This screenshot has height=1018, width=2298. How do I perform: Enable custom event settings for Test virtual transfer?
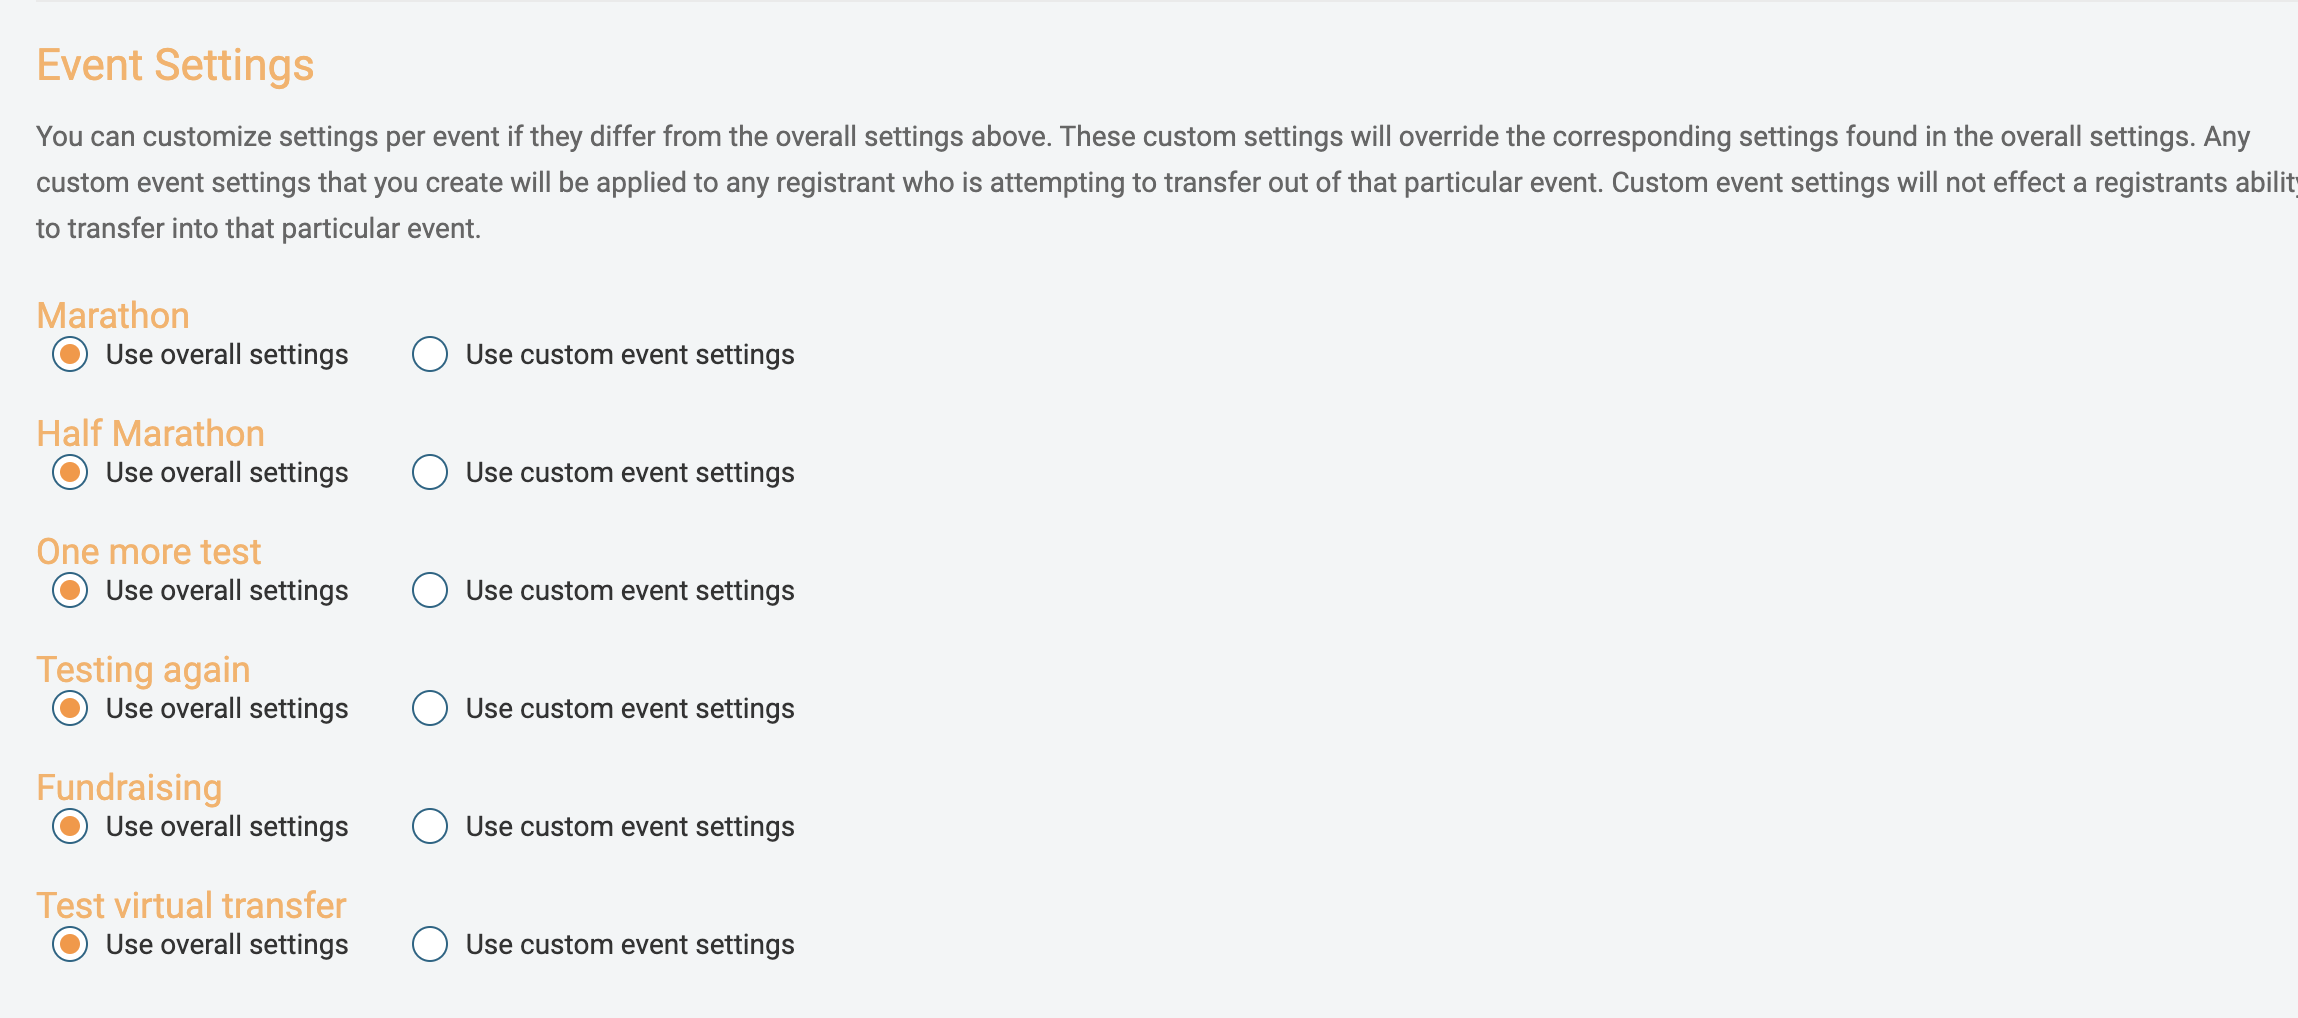tap(429, 943)
